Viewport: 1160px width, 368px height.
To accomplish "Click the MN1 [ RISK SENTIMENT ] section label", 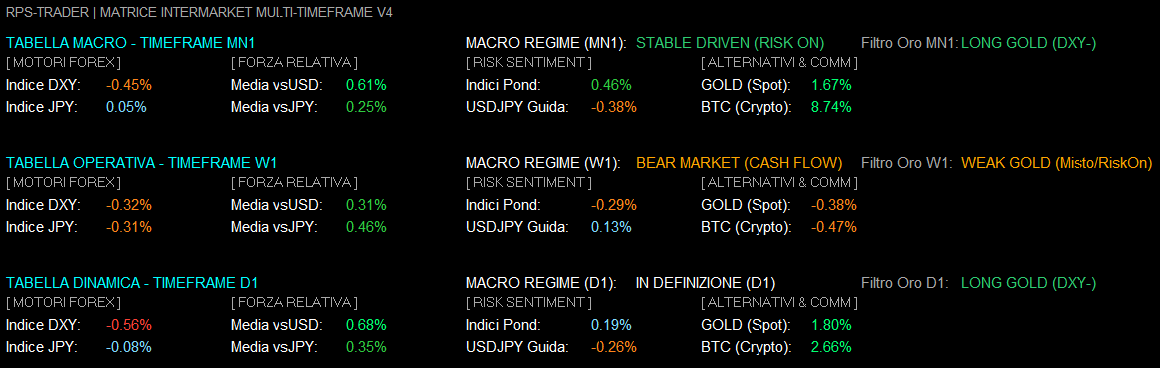I will [x=528, y=62].
